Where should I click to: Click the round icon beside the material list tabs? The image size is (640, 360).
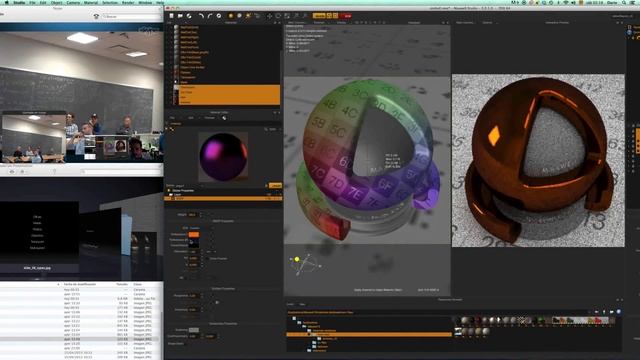coord(224,118)
